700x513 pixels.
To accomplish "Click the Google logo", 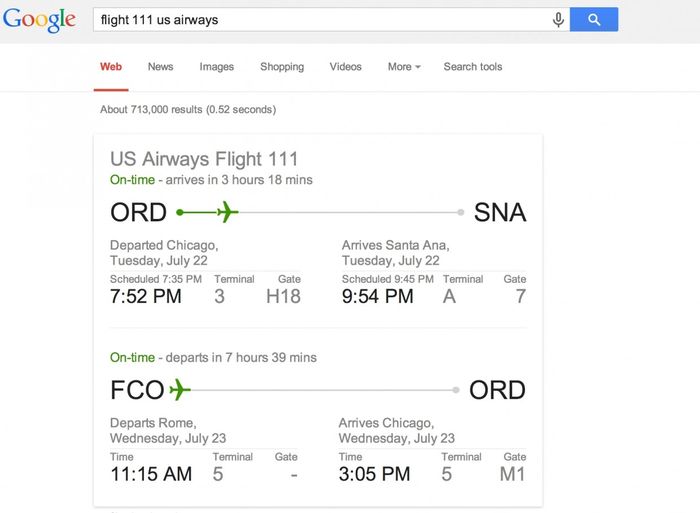I will point(40,20).
